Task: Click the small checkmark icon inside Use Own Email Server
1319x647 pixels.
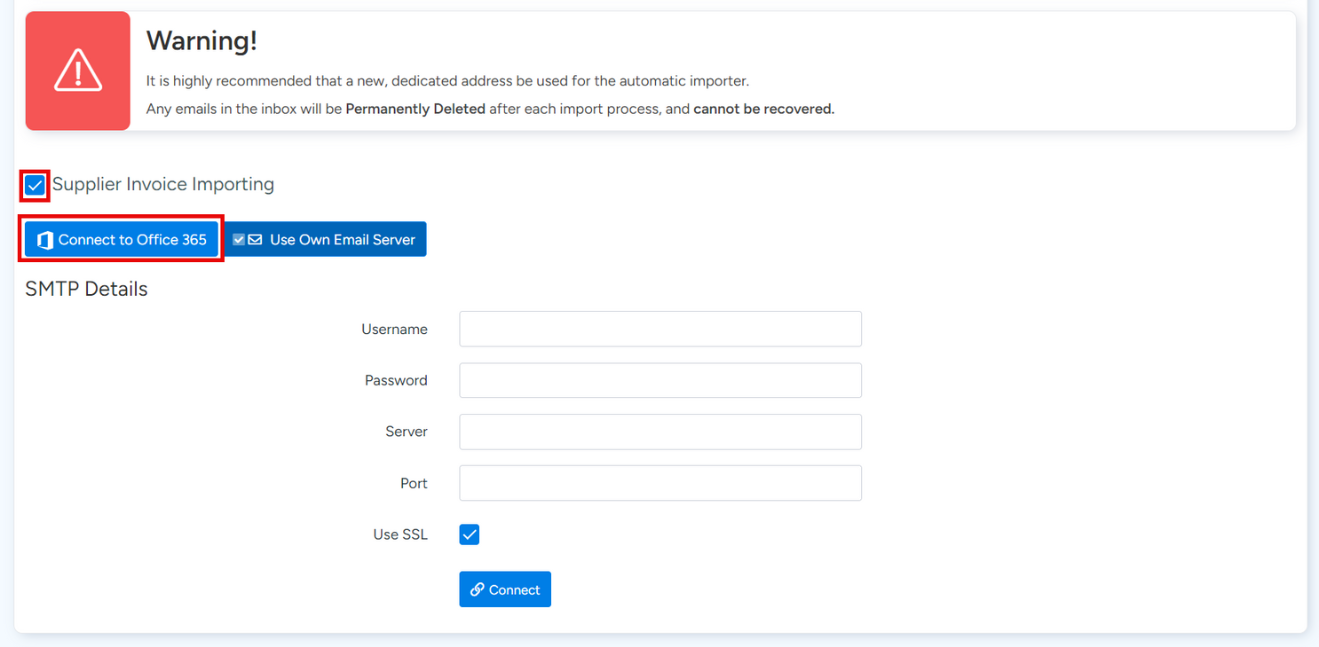Action: click(x=239, y=240)
